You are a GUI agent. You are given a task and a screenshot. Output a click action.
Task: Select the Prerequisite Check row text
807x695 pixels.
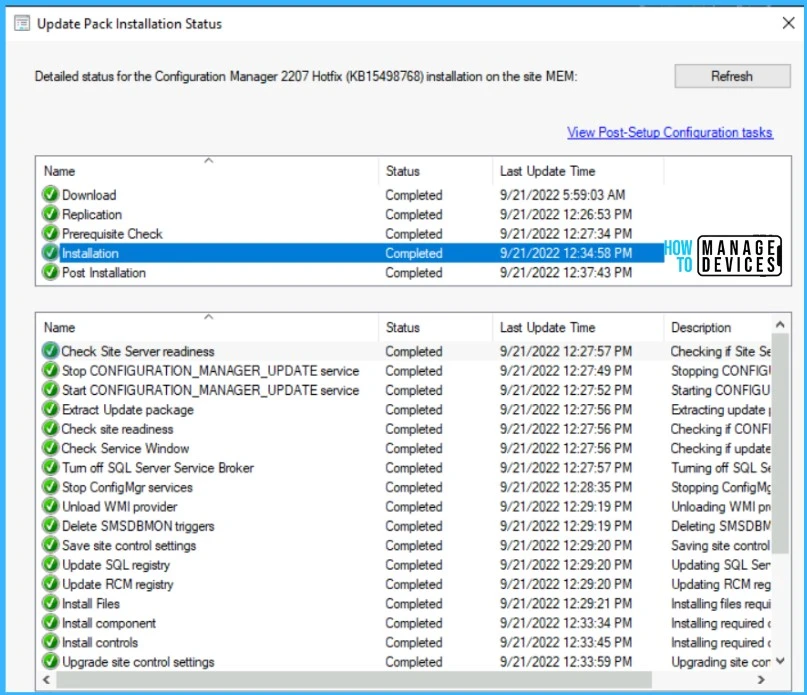click(x=112, y=234)
